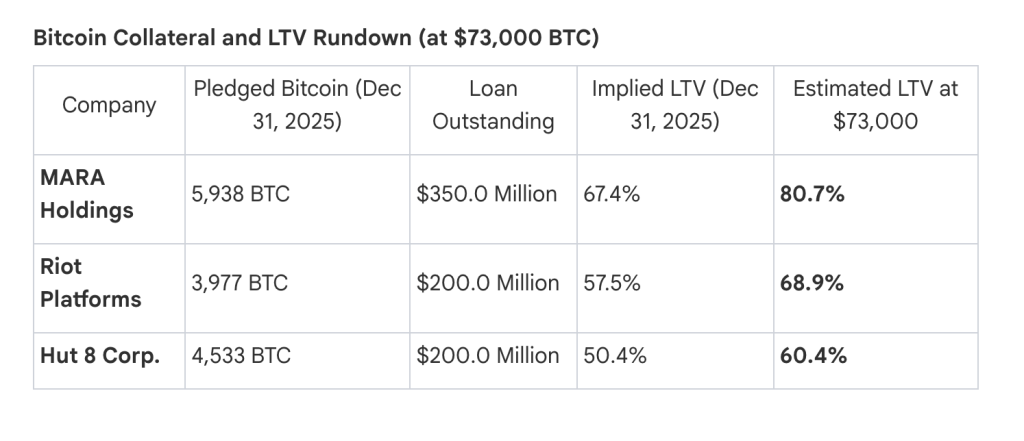
Task: Select Riot Platforms' $200.0 Million loan cell
Action: coord(488,283)
